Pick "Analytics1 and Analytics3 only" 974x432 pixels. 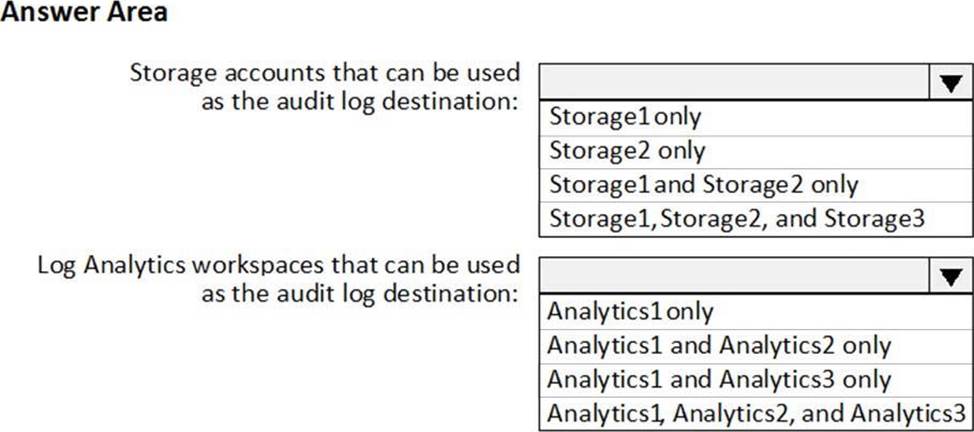pos(718,379)
